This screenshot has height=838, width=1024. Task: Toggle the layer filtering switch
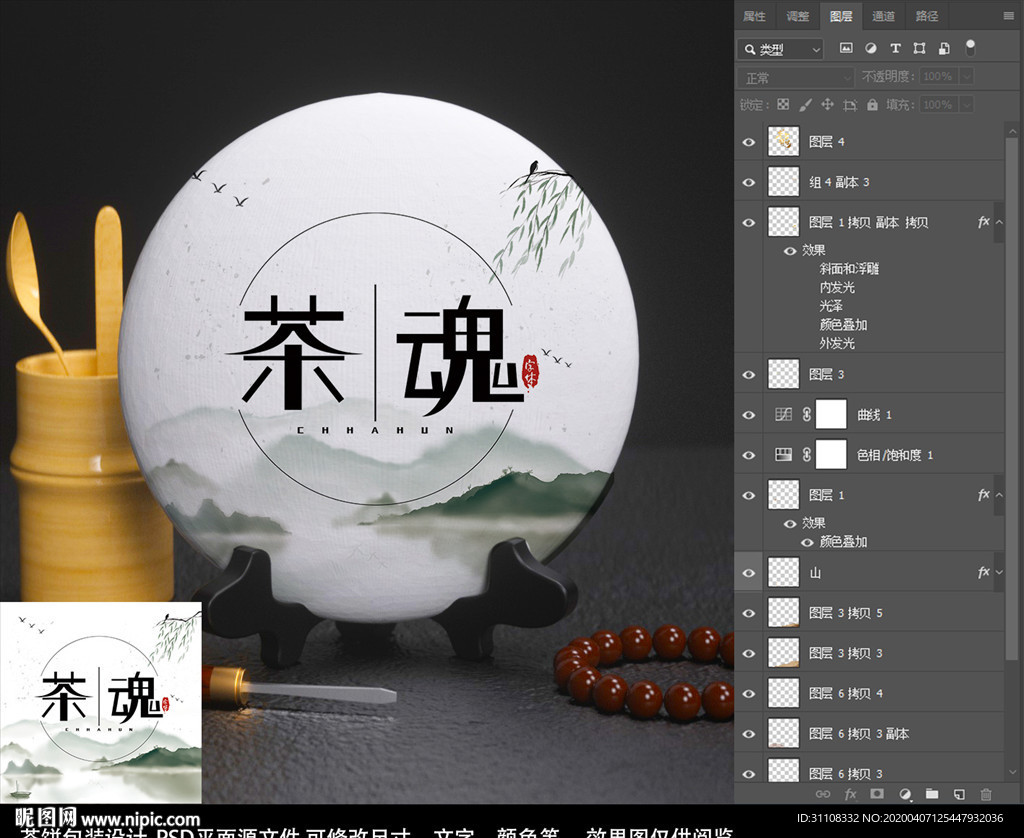[970, 48]
